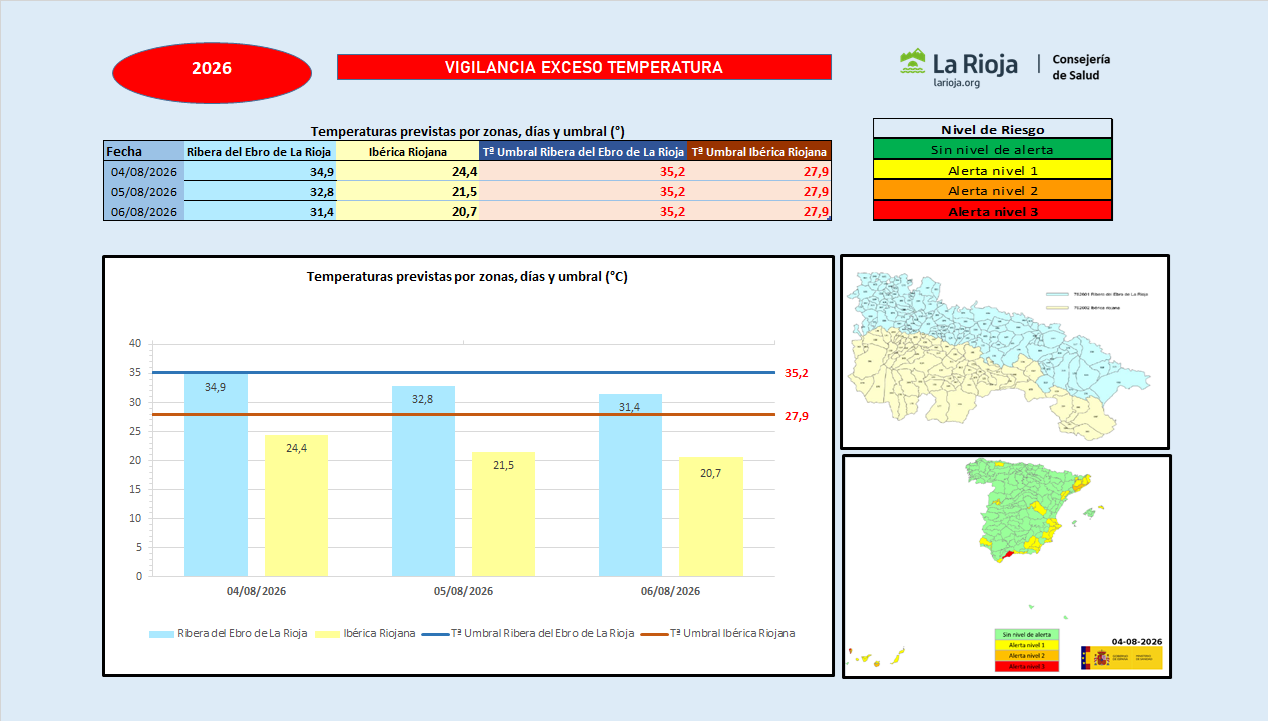The image size is (1268, 721).
Task: Click red Alerta nivel 3 swatch
Action: [992, 211]
